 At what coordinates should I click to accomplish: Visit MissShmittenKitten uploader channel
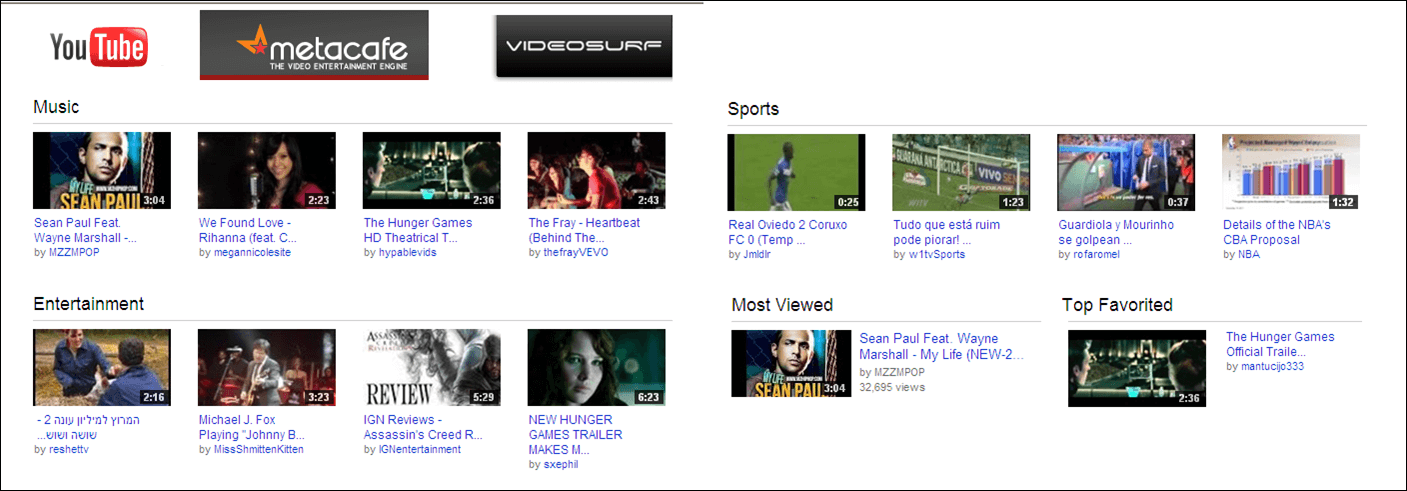pos(259,449)
